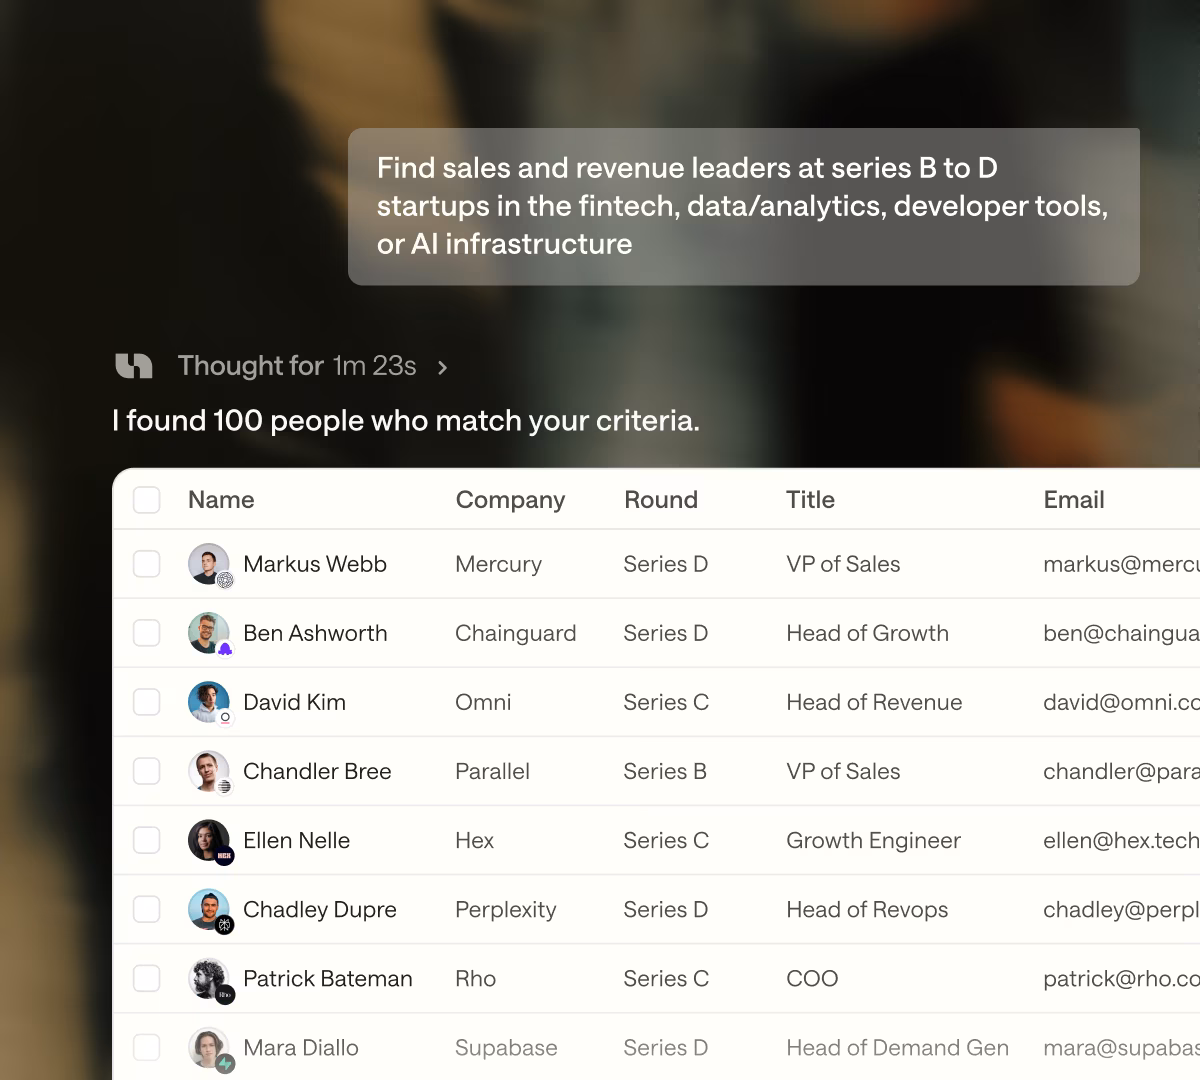Click the name Ben Ashworth

point(315,633)
